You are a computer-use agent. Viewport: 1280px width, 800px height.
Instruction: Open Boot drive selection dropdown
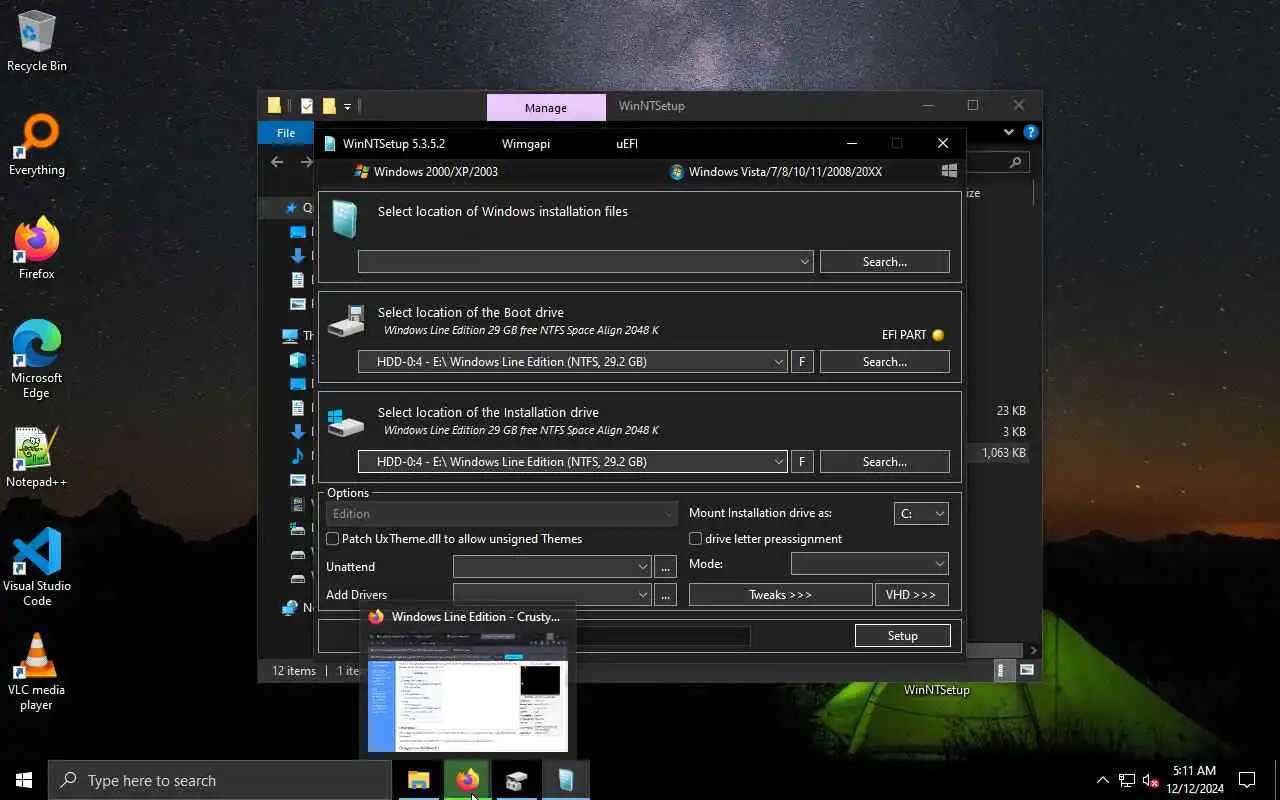click(x=779, y=362)
